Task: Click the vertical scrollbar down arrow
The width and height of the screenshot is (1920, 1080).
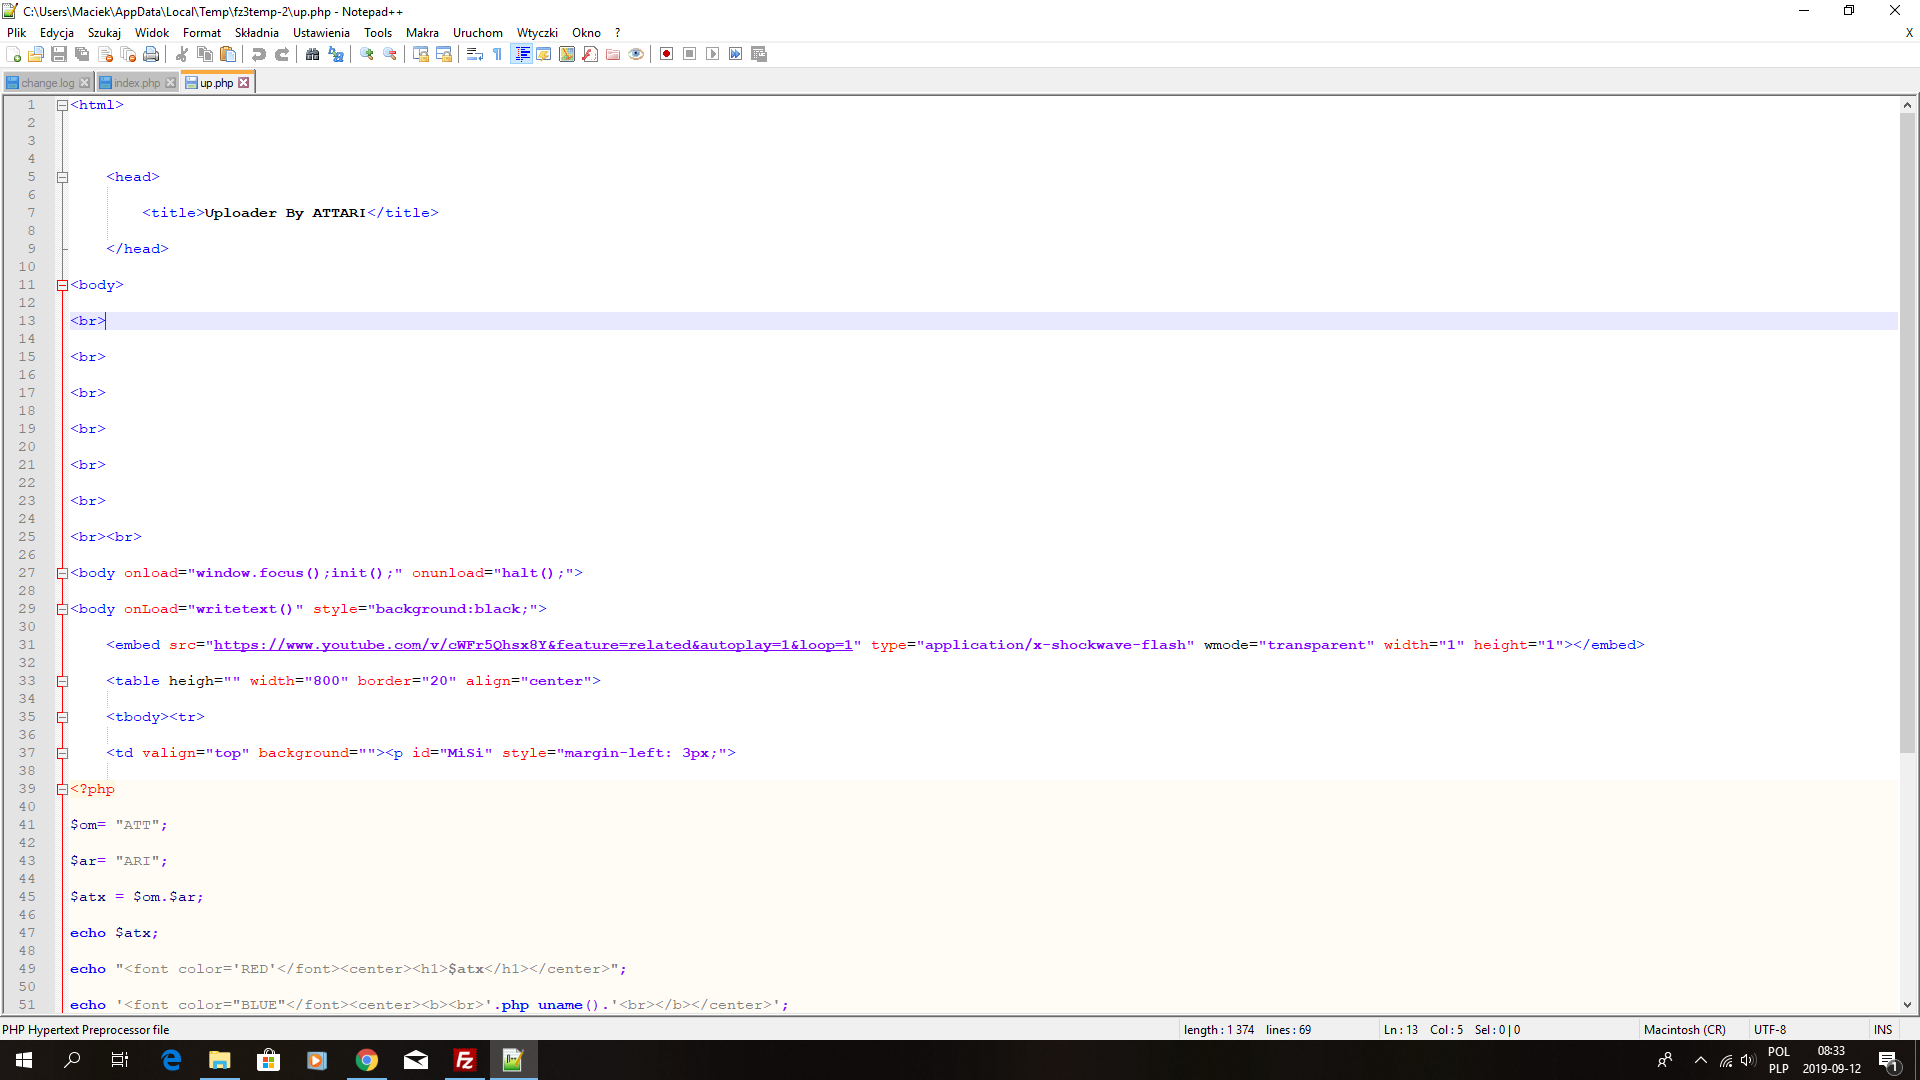Action: pos(1907,1005)
